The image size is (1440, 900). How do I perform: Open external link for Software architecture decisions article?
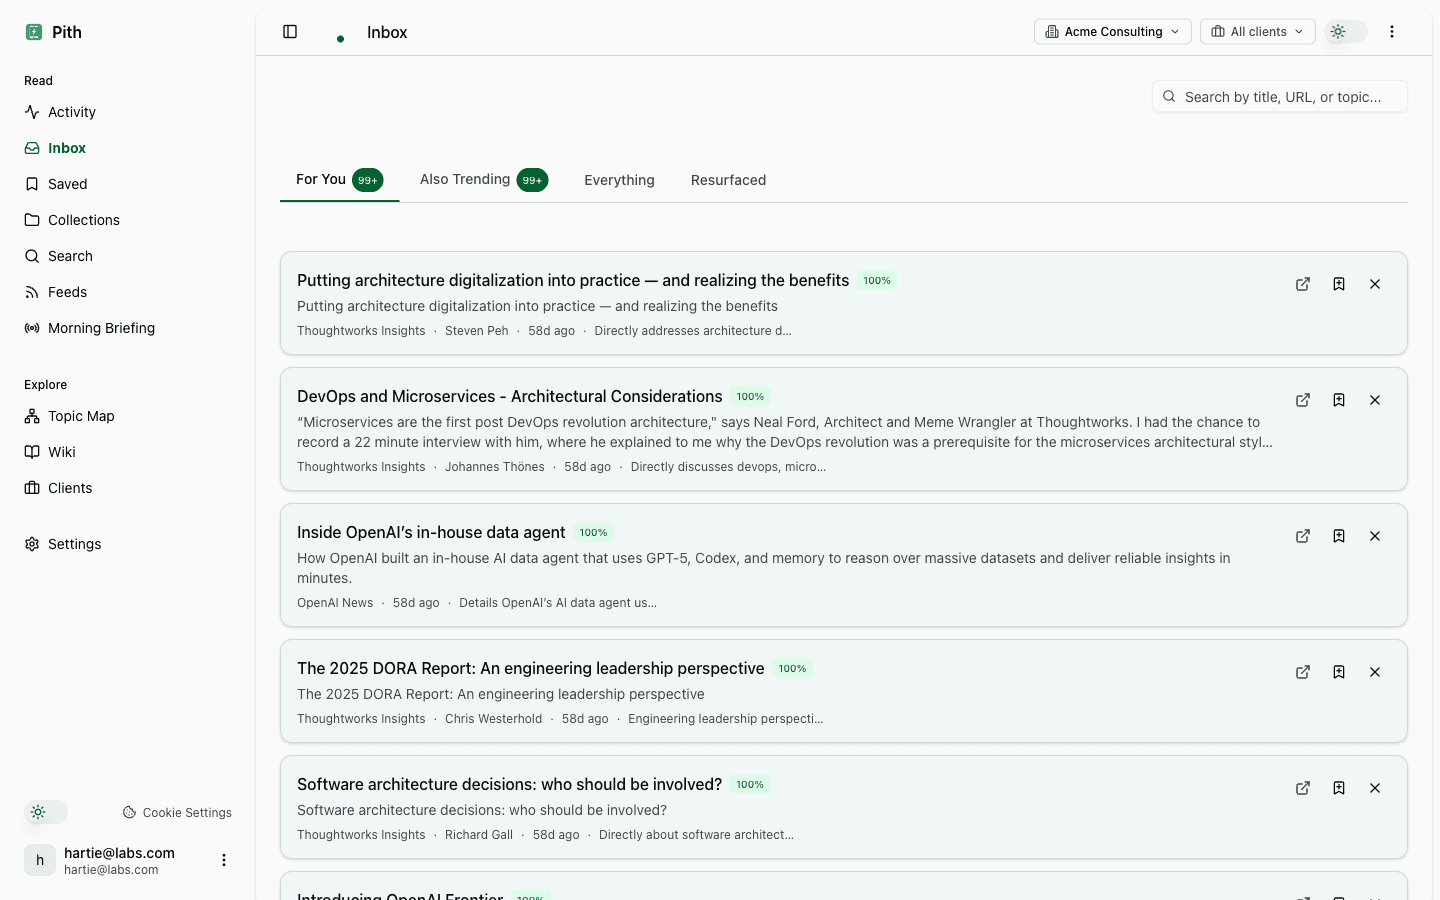[x=1303, y=788]
